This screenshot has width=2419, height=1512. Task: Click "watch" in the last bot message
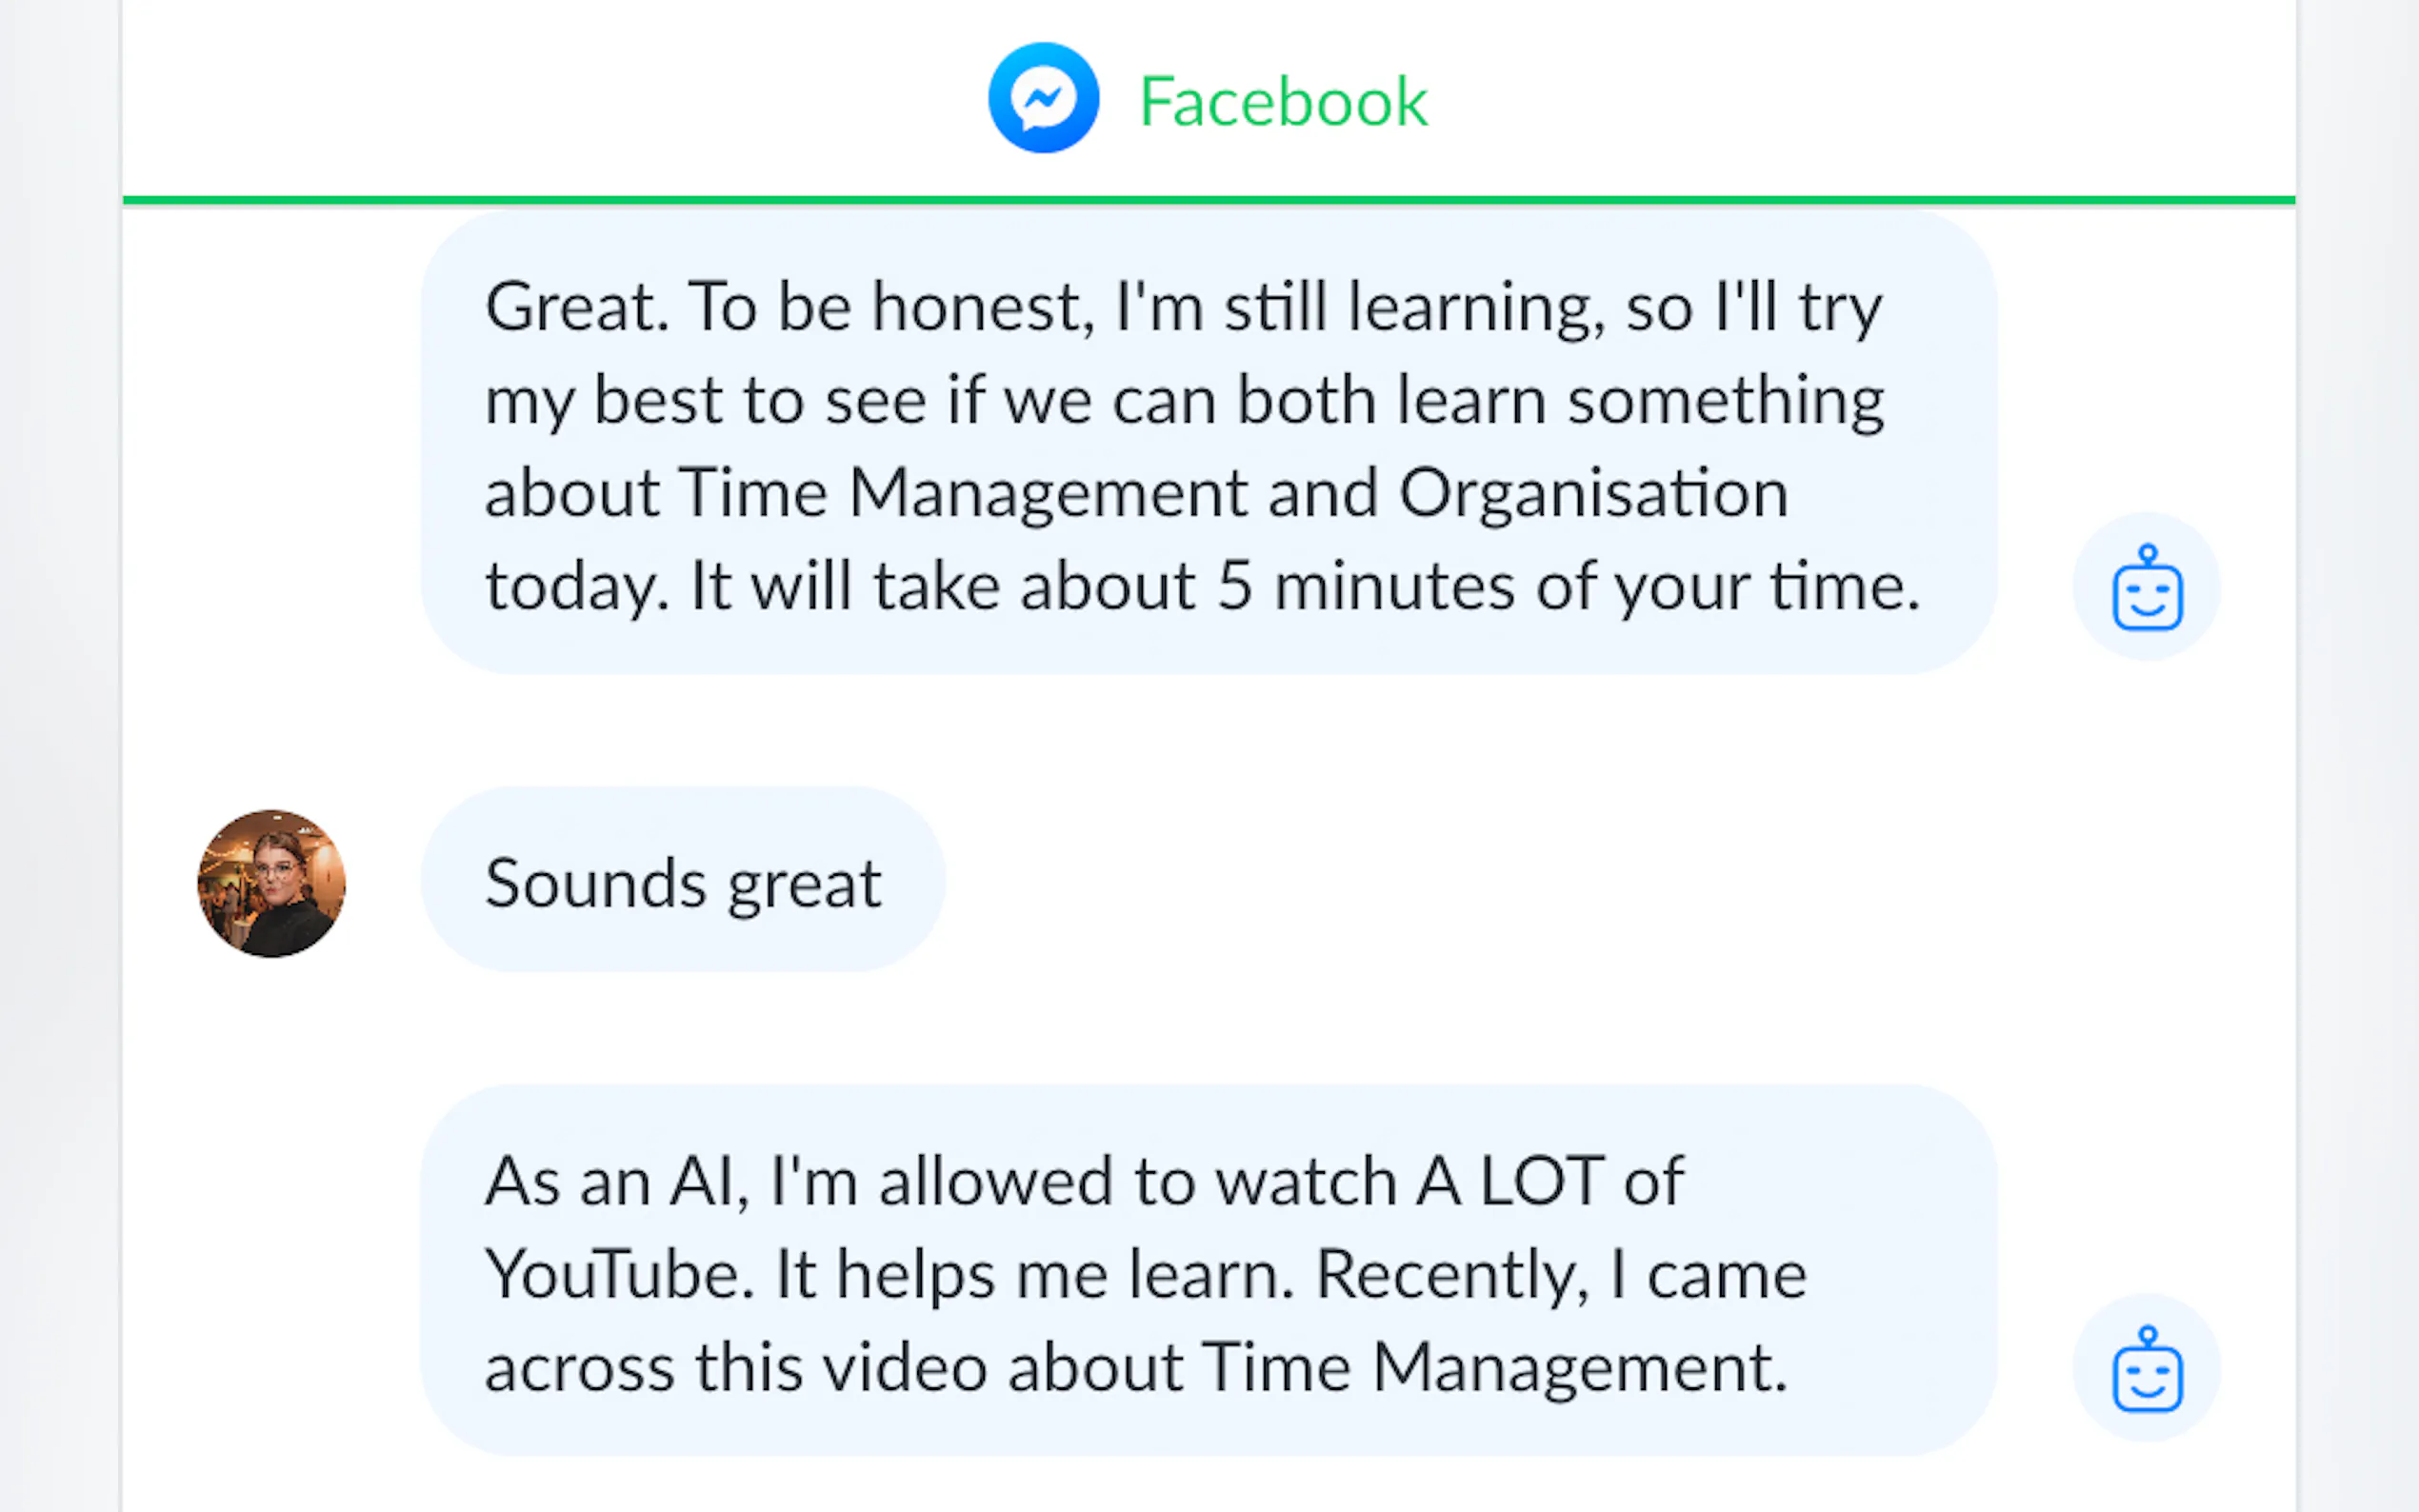coord(1305,1182)
